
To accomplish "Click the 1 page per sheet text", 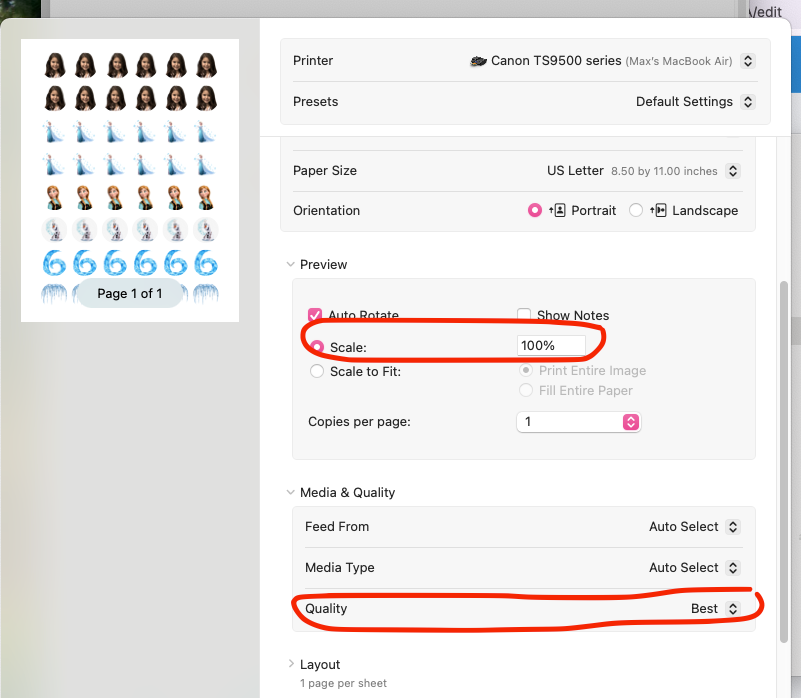I will (343, 683).
